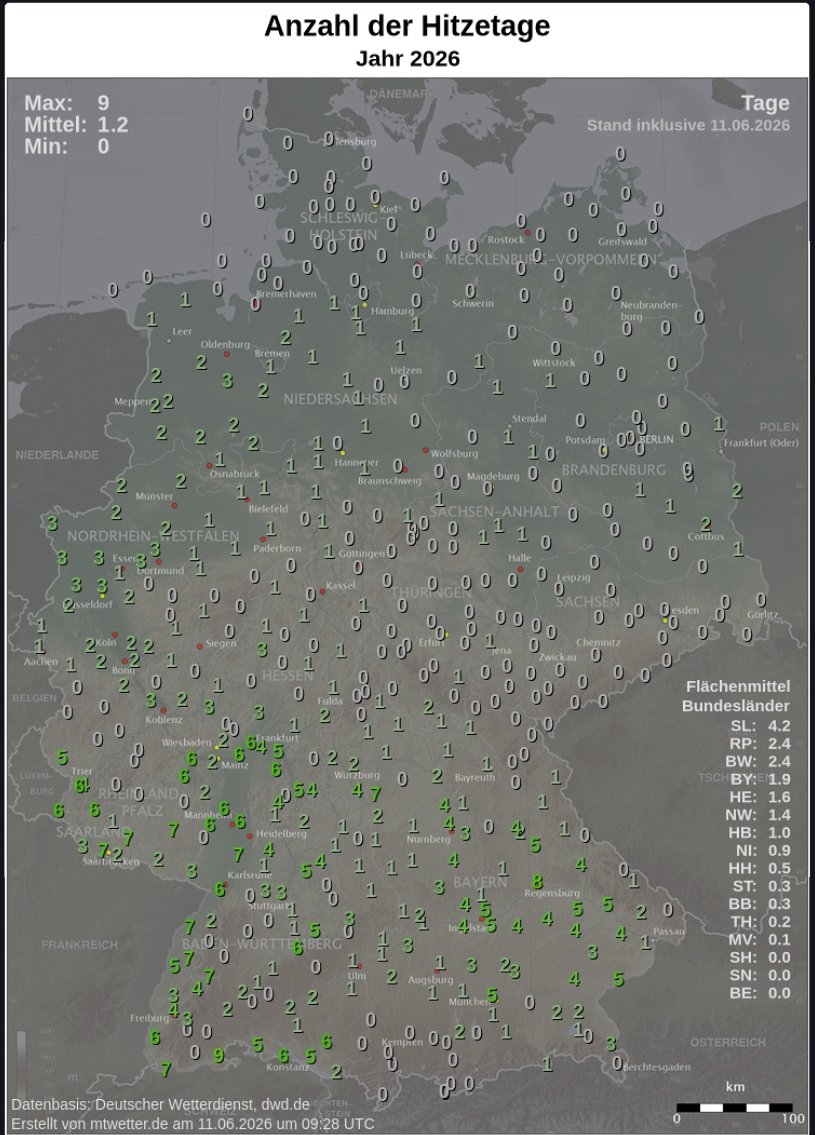The image size is (815, 1135).
Task: Click the 'BAYERN' state label
Action: point(480,882)
